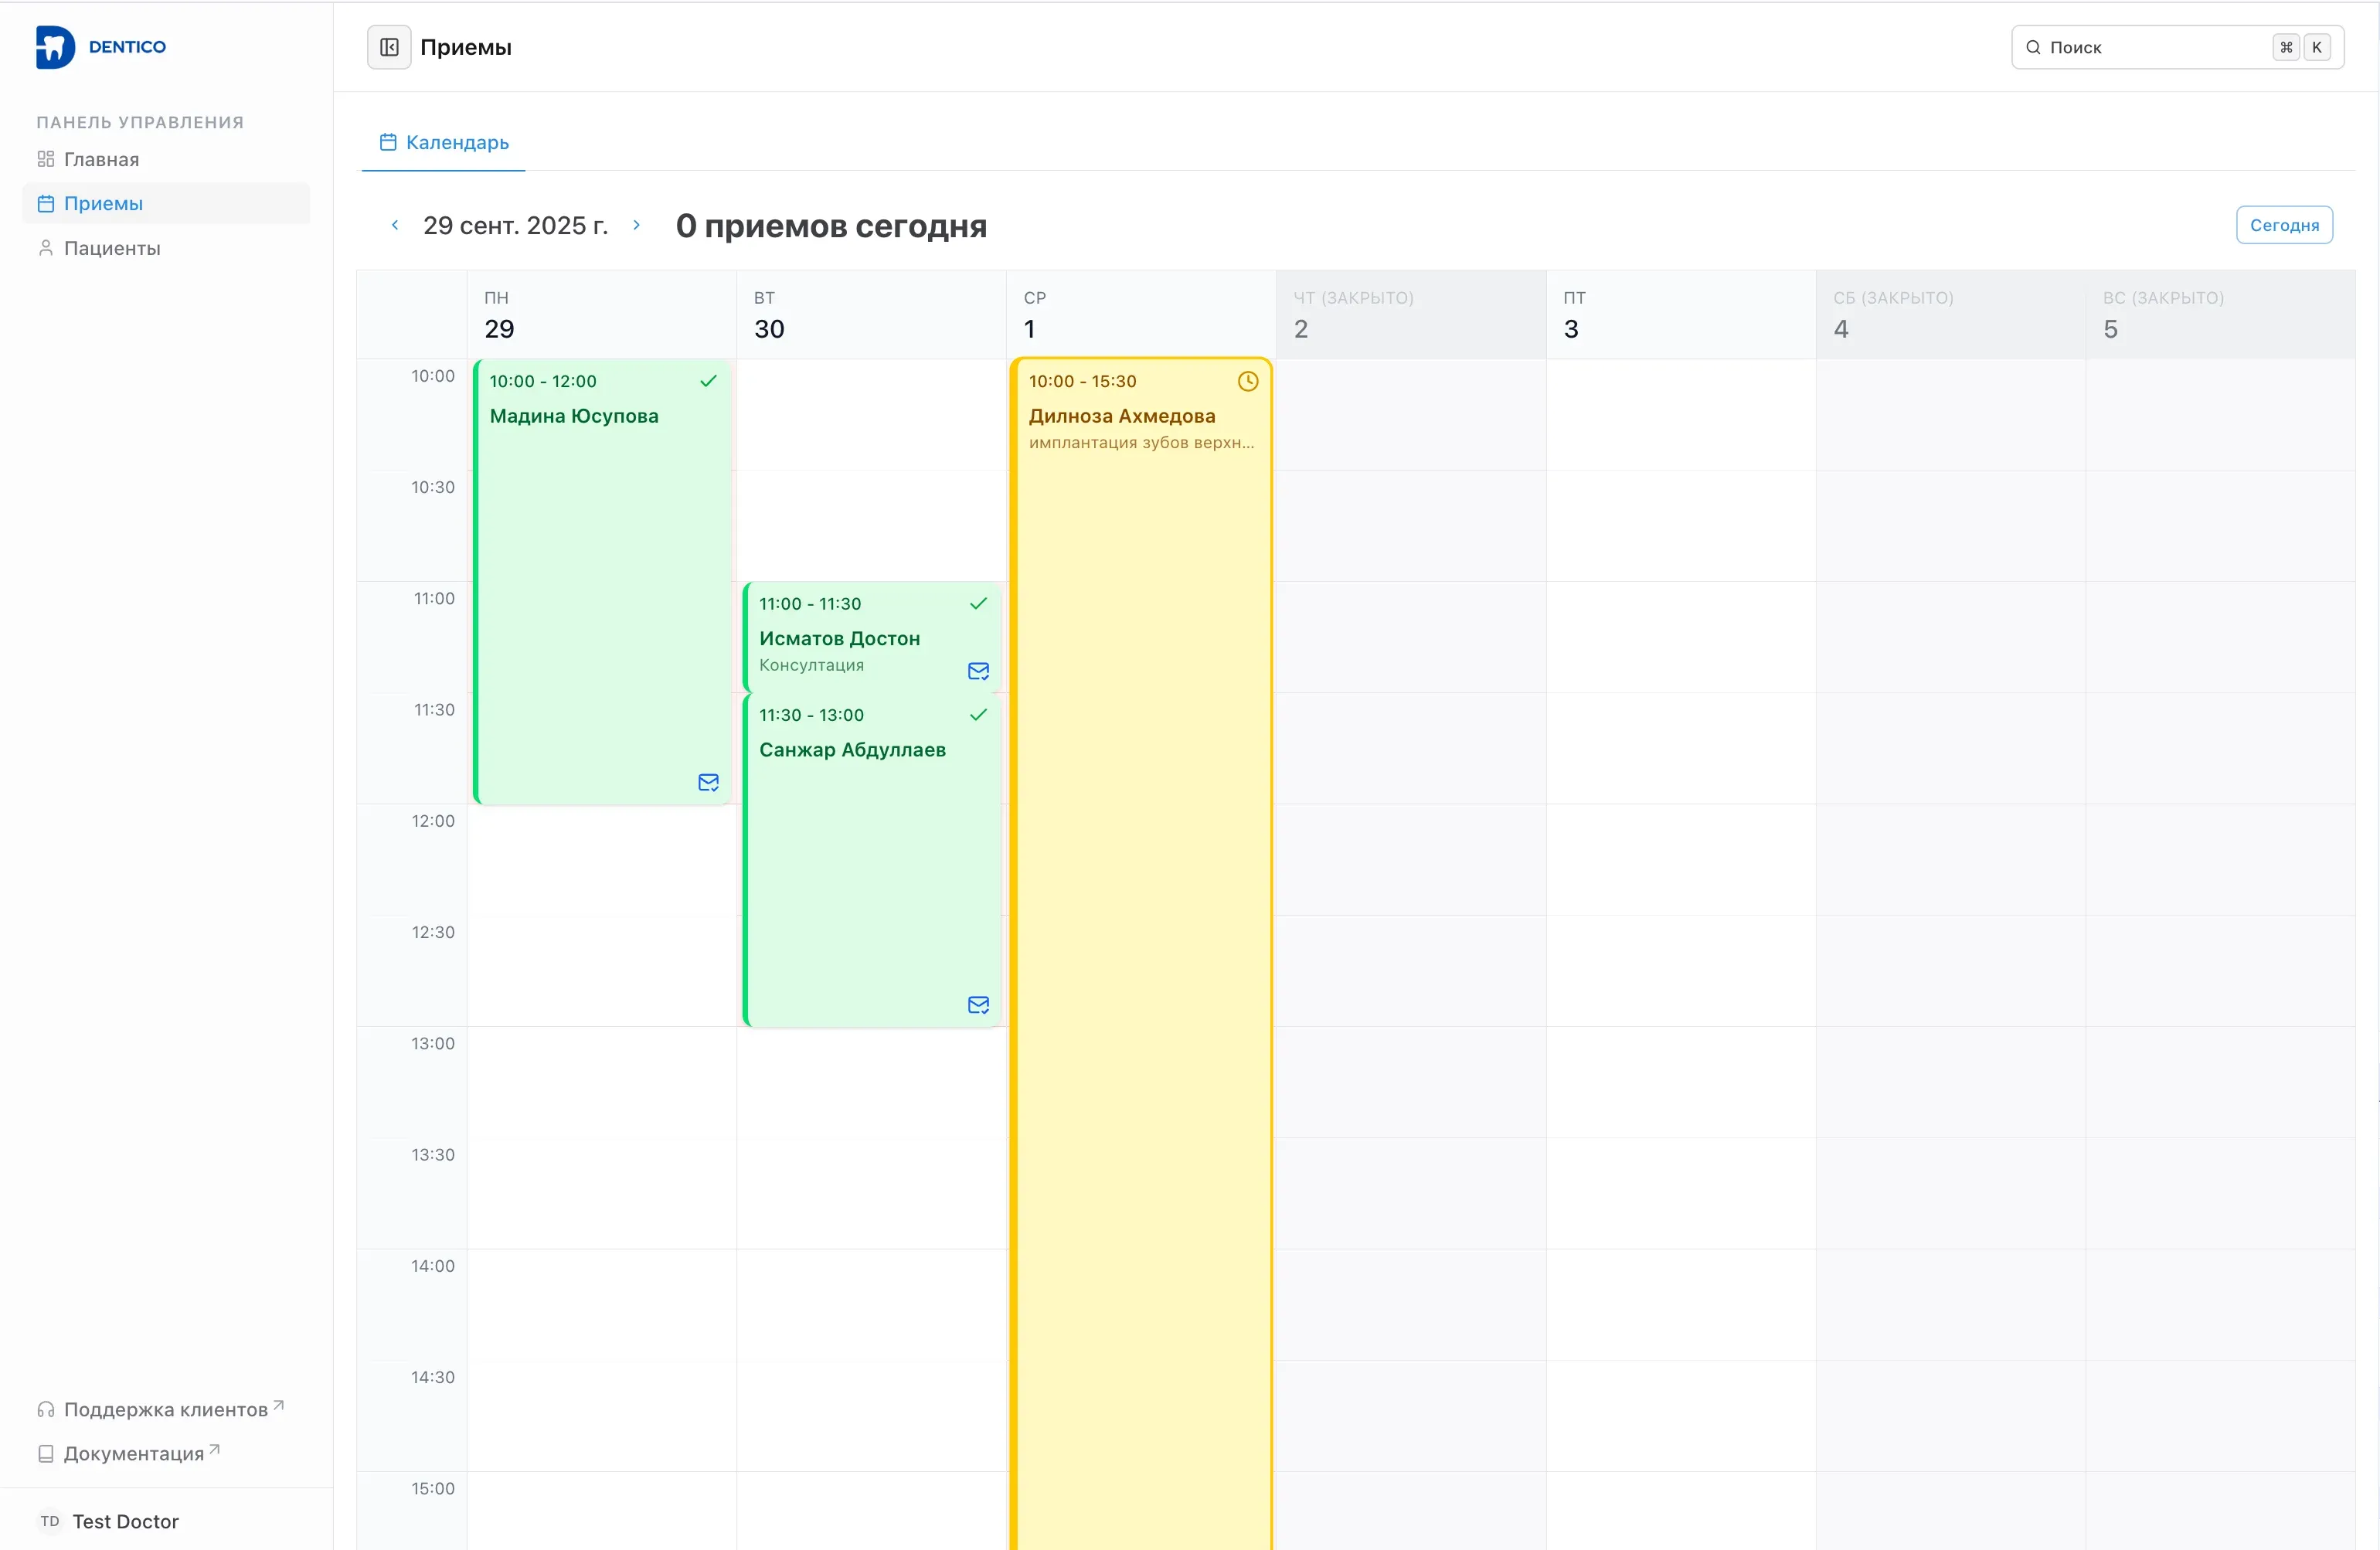Focus the Поиск search field
This screenshot has height=1550, width=2380.
click(2150, 47)
